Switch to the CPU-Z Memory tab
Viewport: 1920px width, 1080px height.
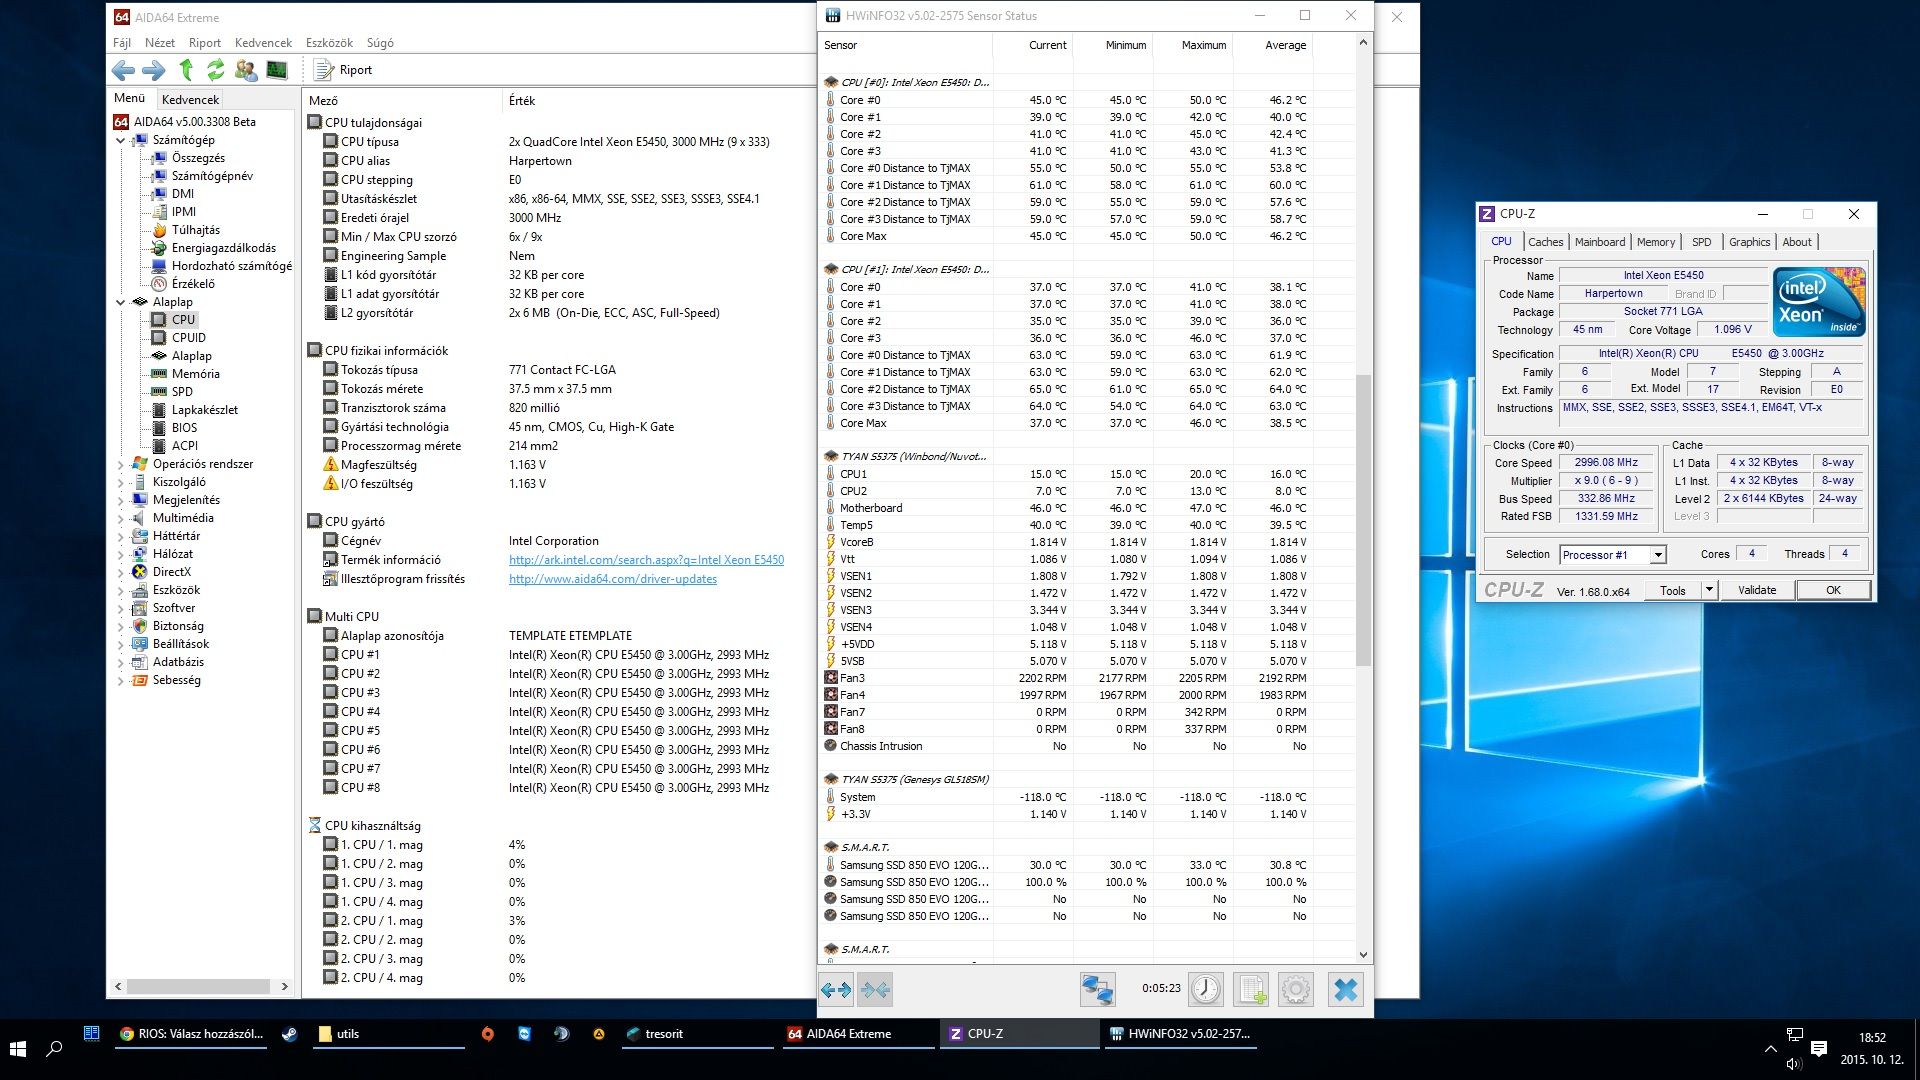click(x=1655, y=242)
